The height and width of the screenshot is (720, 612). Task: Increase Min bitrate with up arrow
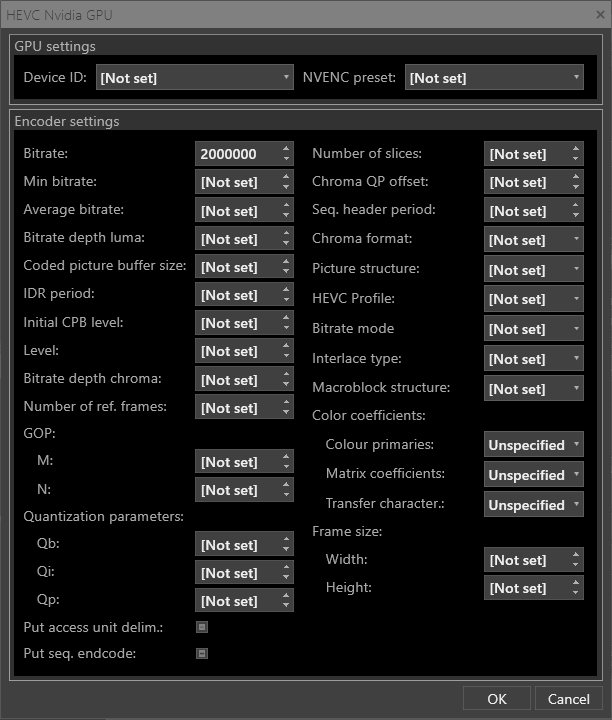pyautogui.click(x=286, y=176)
